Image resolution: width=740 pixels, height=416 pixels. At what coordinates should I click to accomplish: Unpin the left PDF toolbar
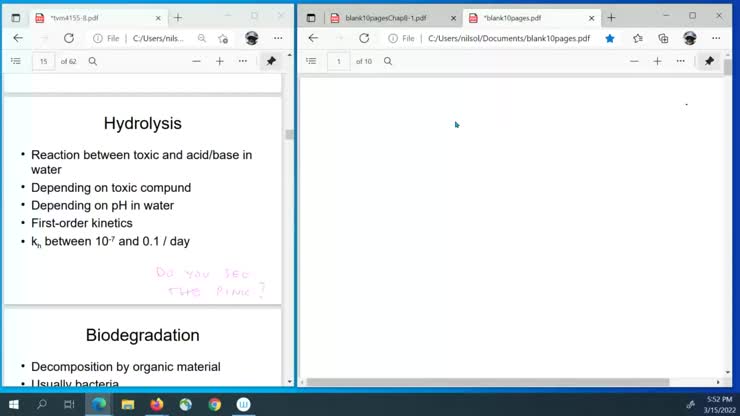click(271, 61)
